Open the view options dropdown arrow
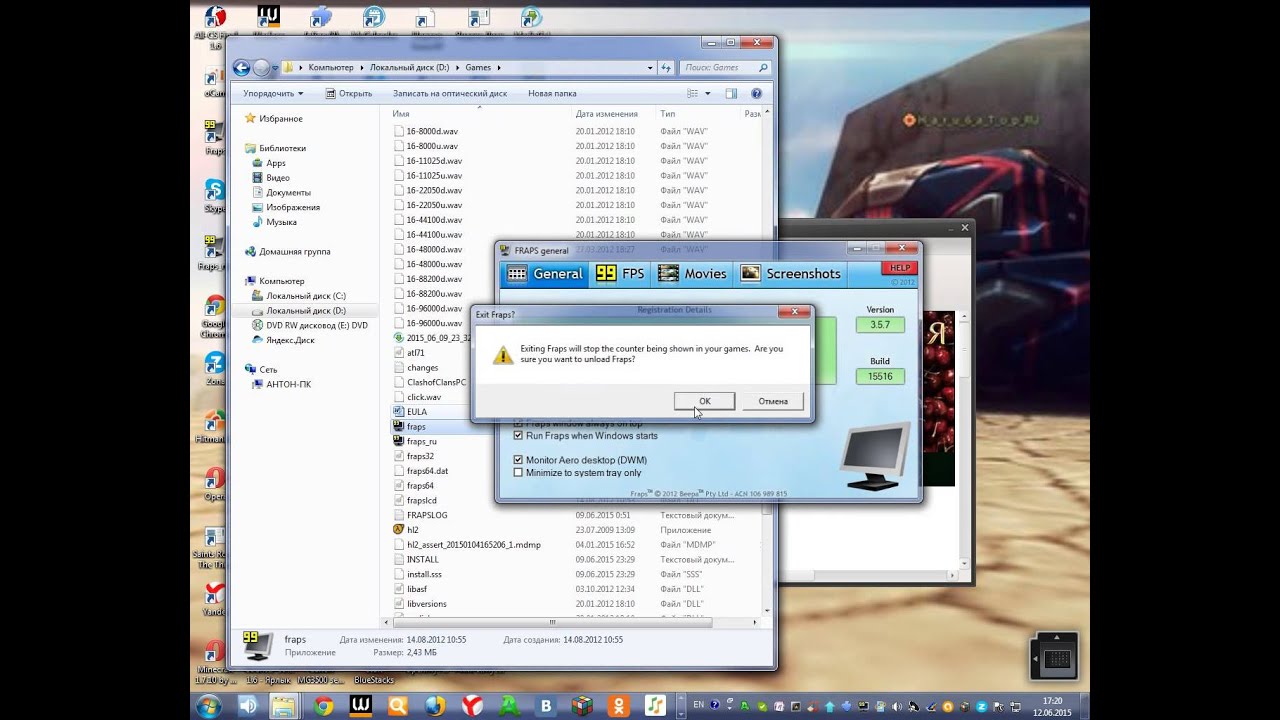The image size is (1280, 720). click(707, 93)
